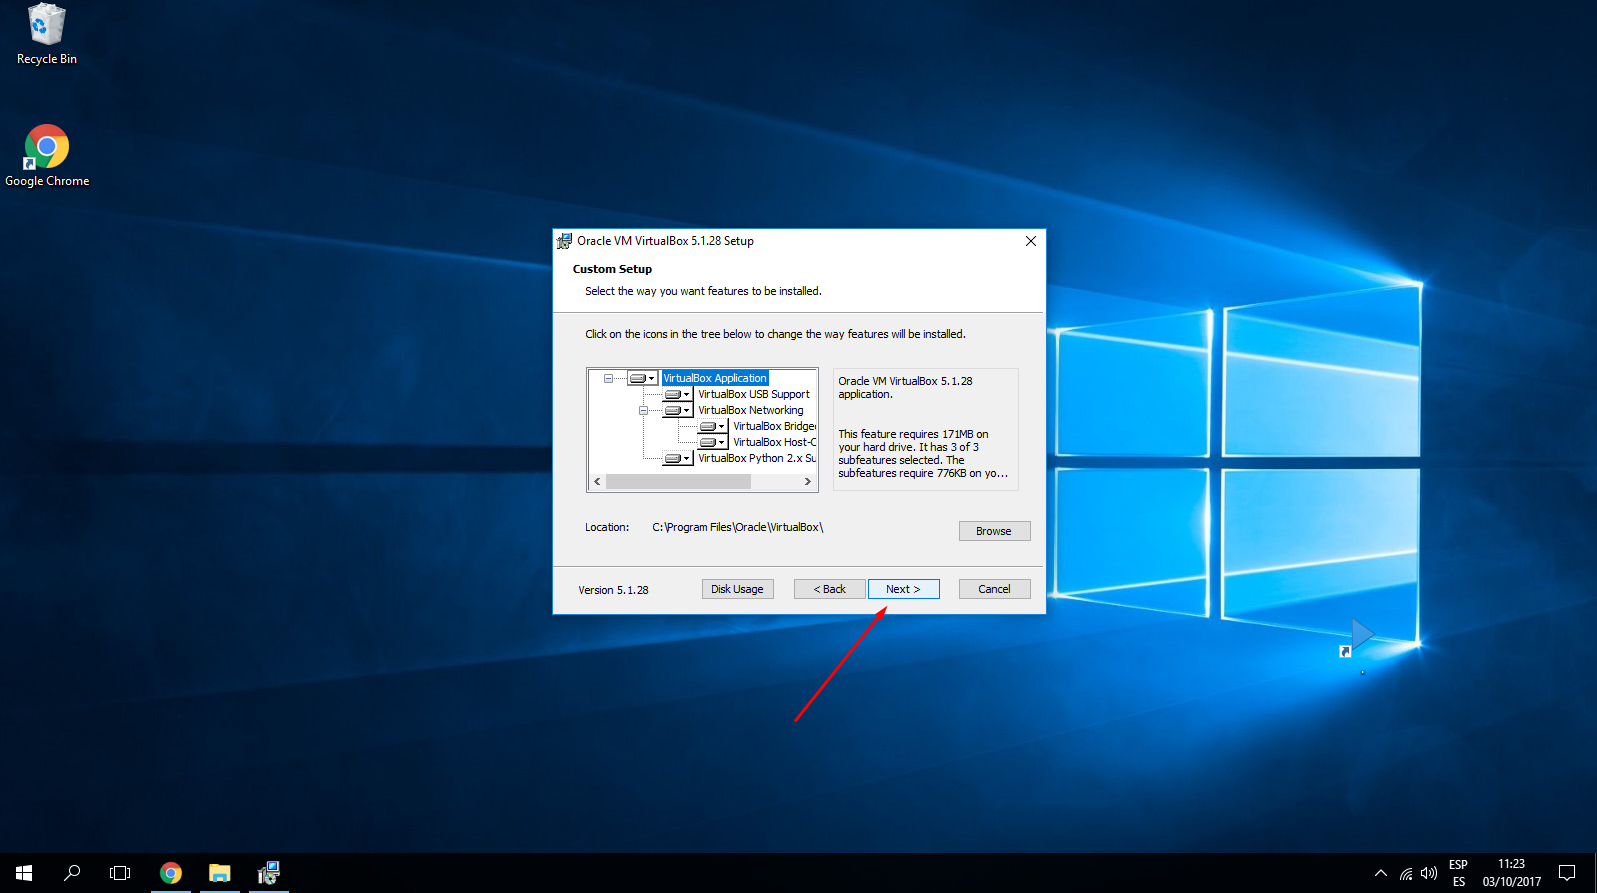Open install-state dropdown for VirtualBox USB Support
The width and height of the screenshot is (1597, 893).
(x=677, y=394)
